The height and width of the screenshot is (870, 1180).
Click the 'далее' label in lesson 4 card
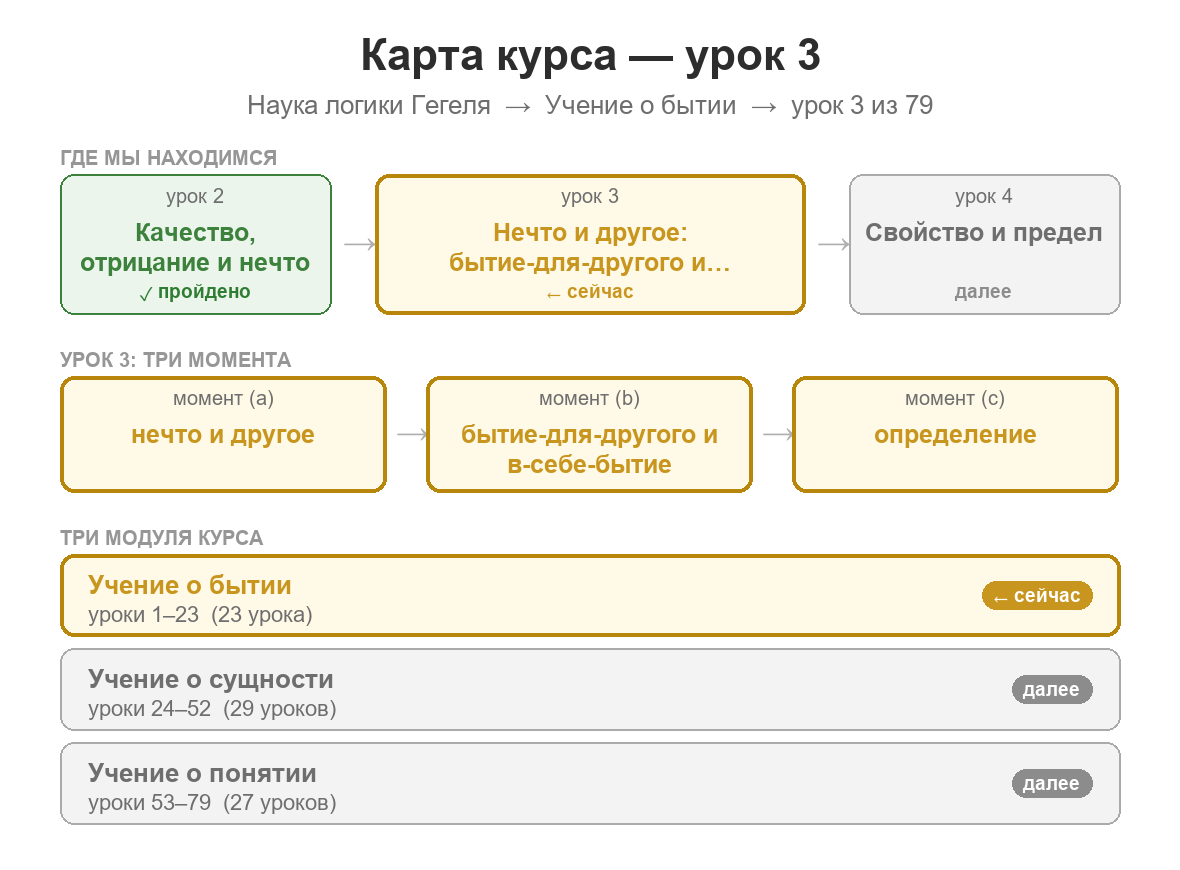[983, 292]
